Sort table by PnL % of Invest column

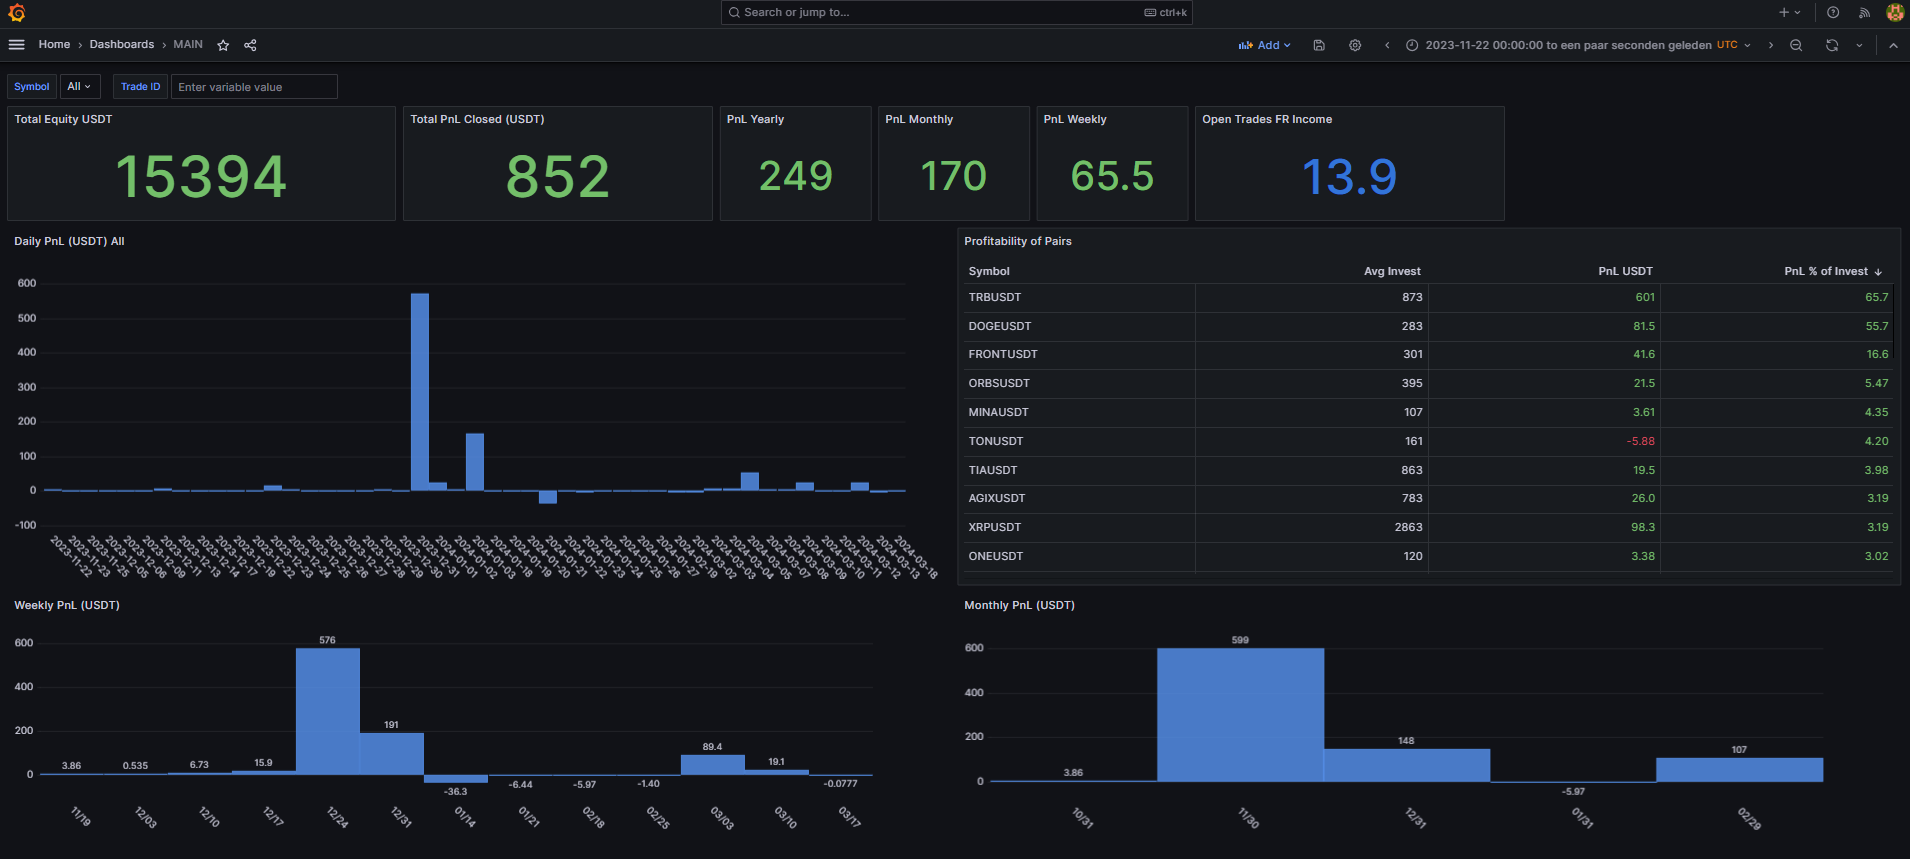1825,271
